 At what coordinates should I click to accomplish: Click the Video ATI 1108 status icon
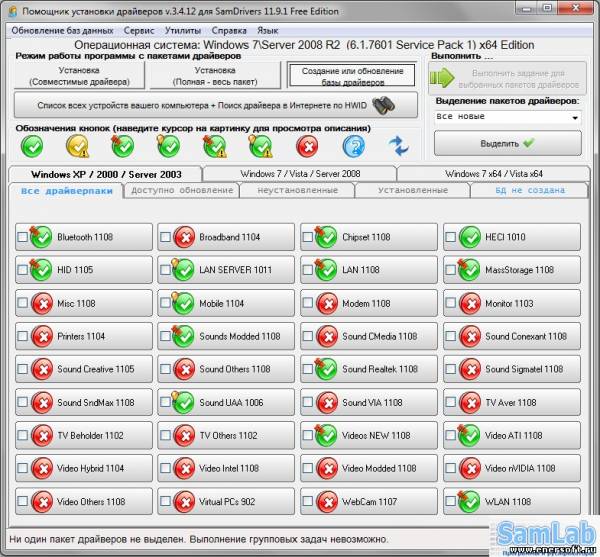[x=469, y=435]
